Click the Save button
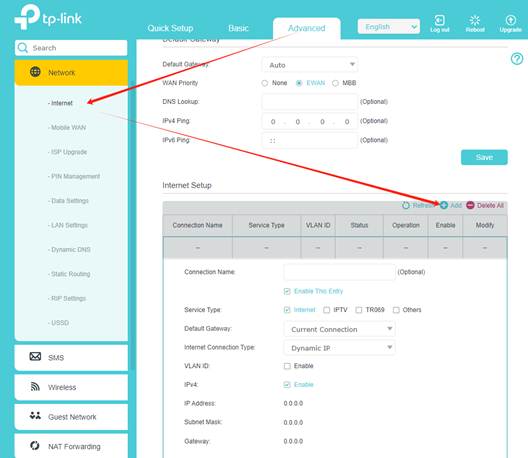Viewport: 528px width, 458px height. tap(484, 157)
